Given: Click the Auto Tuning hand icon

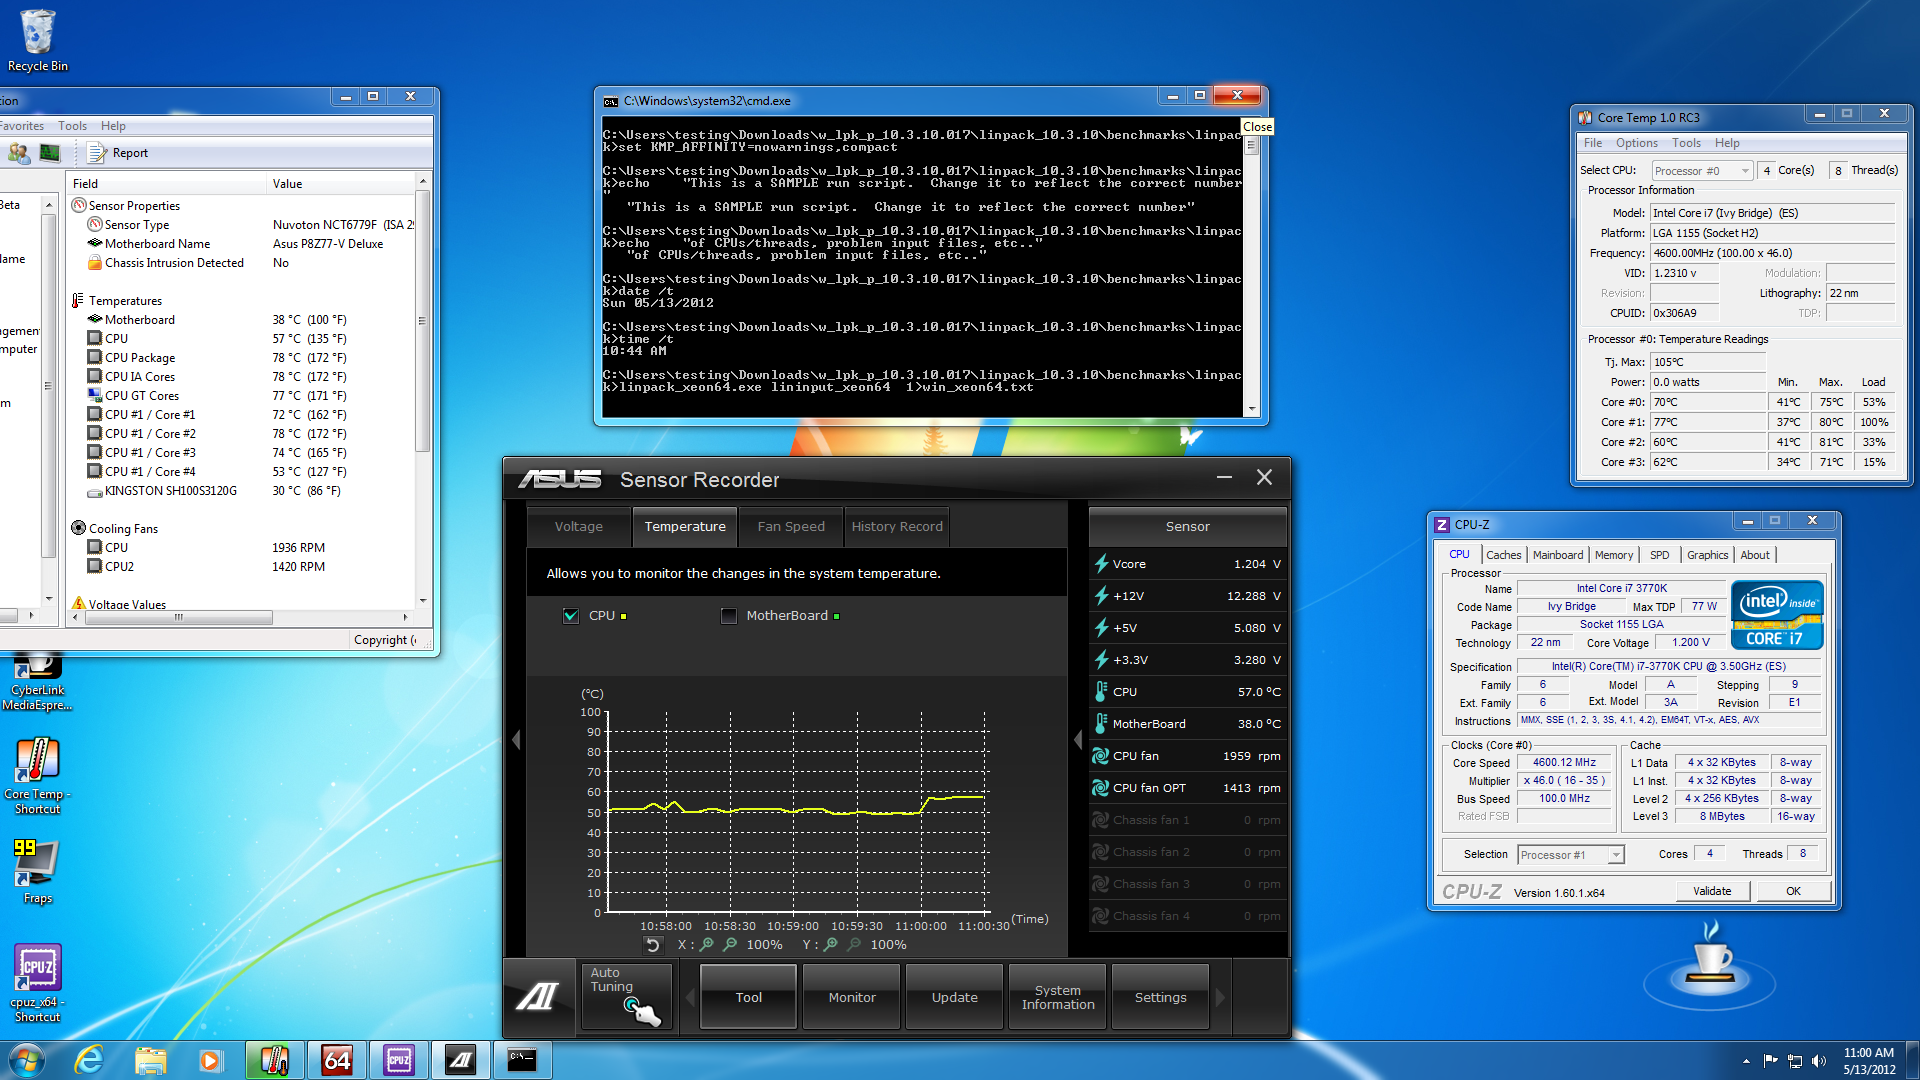Looking at the screenshot, I should point(626,996).
